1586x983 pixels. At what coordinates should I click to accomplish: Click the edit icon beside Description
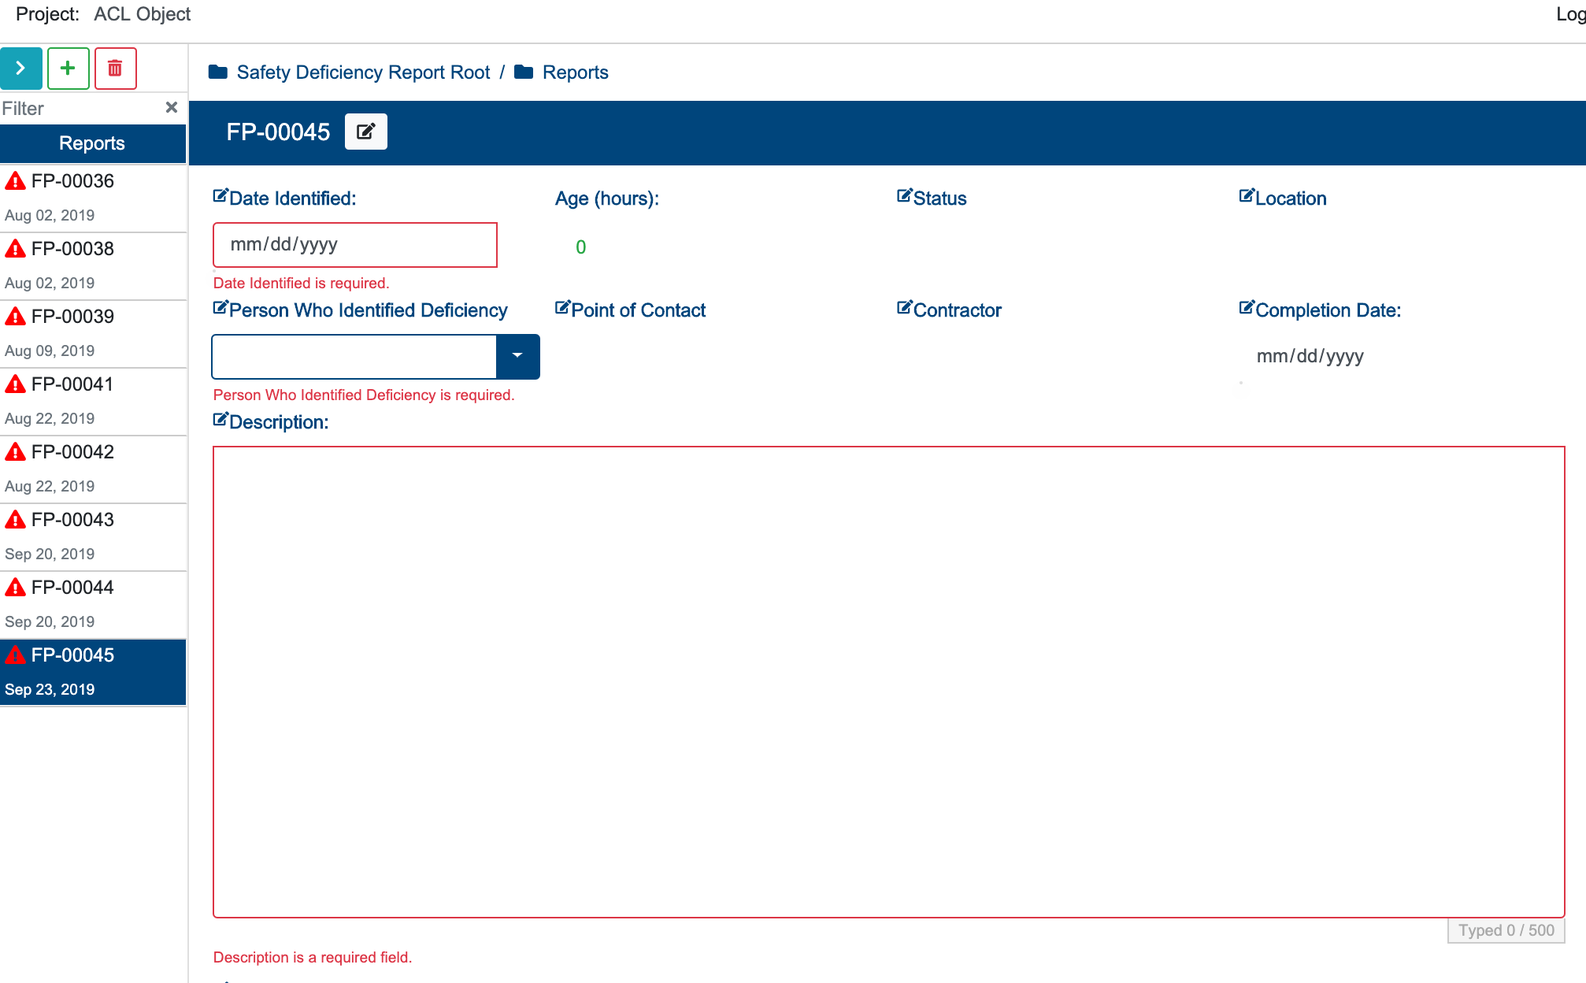(x=220, y=420)
